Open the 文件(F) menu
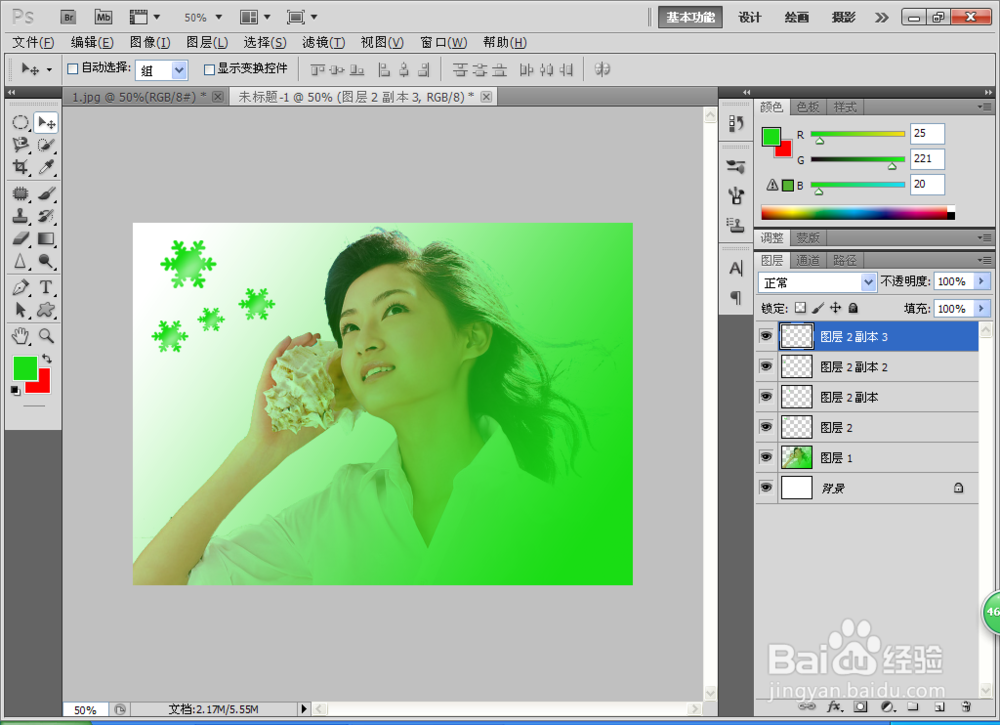Image resolution: width=1000 pixels, height=725 pixels. (33, 43)
